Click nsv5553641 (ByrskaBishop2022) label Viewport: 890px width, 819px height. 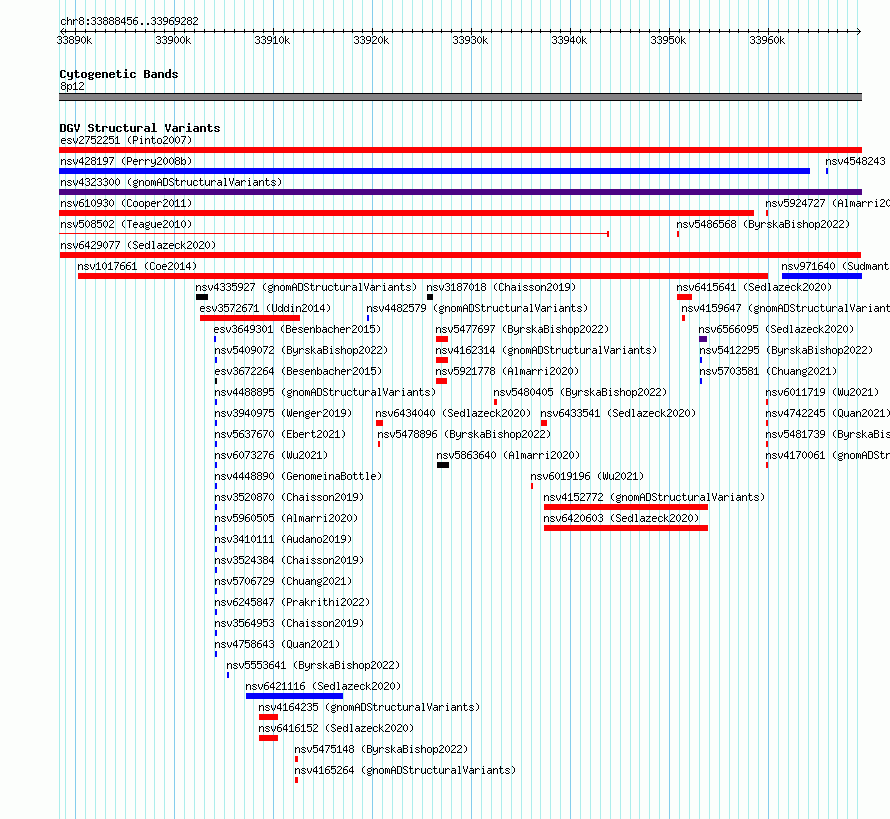click(313, 665)
